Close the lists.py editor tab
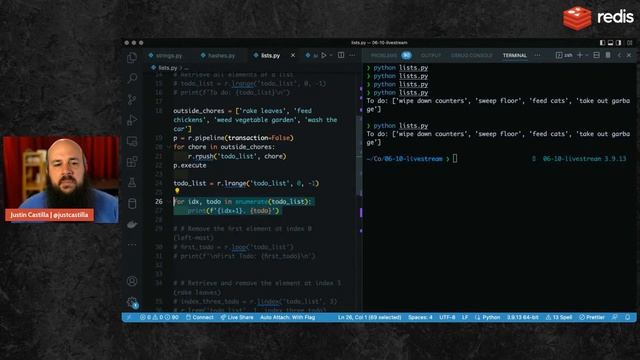This screenshot has height=360, width=640. point(293,55)
